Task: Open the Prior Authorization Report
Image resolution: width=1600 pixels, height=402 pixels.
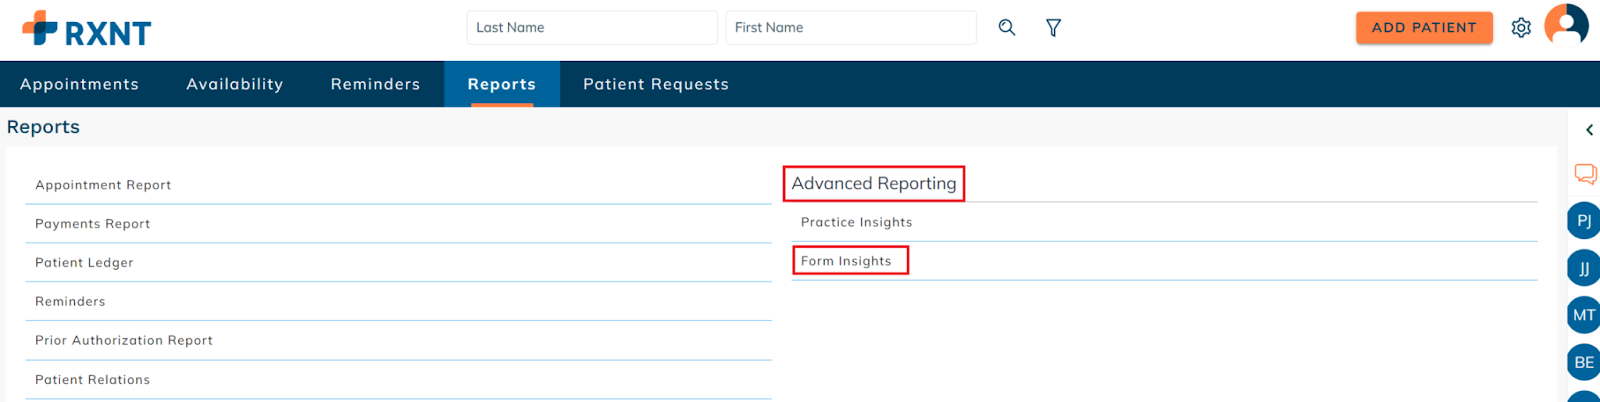Action: point(398,341)
